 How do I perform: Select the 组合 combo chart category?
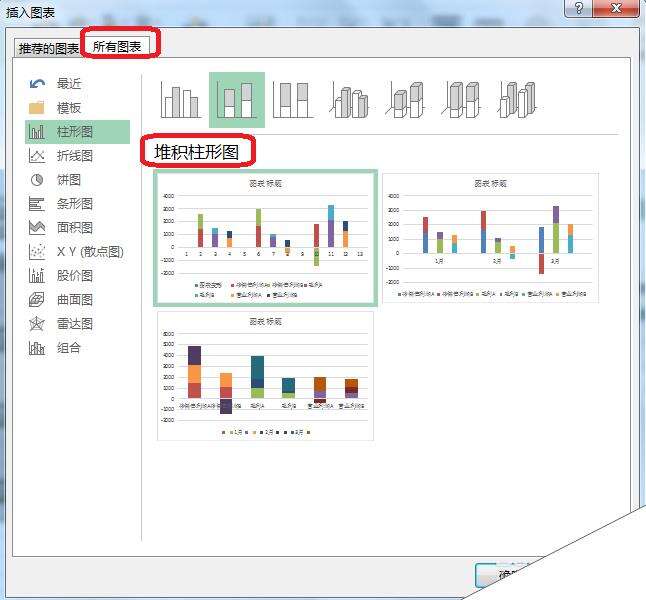click(77, 348)
